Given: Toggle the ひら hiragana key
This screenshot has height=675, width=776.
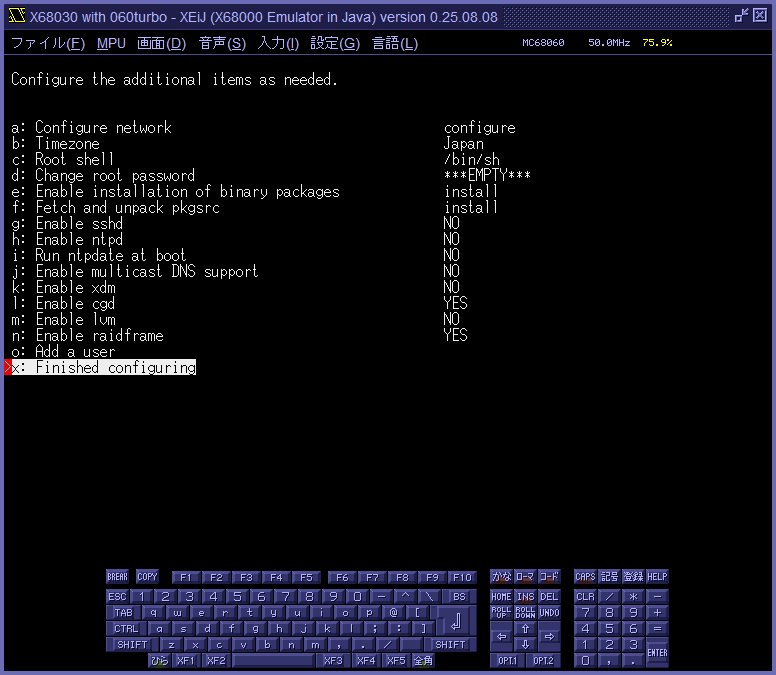Looking at the screenshot, I should (159, 661).
